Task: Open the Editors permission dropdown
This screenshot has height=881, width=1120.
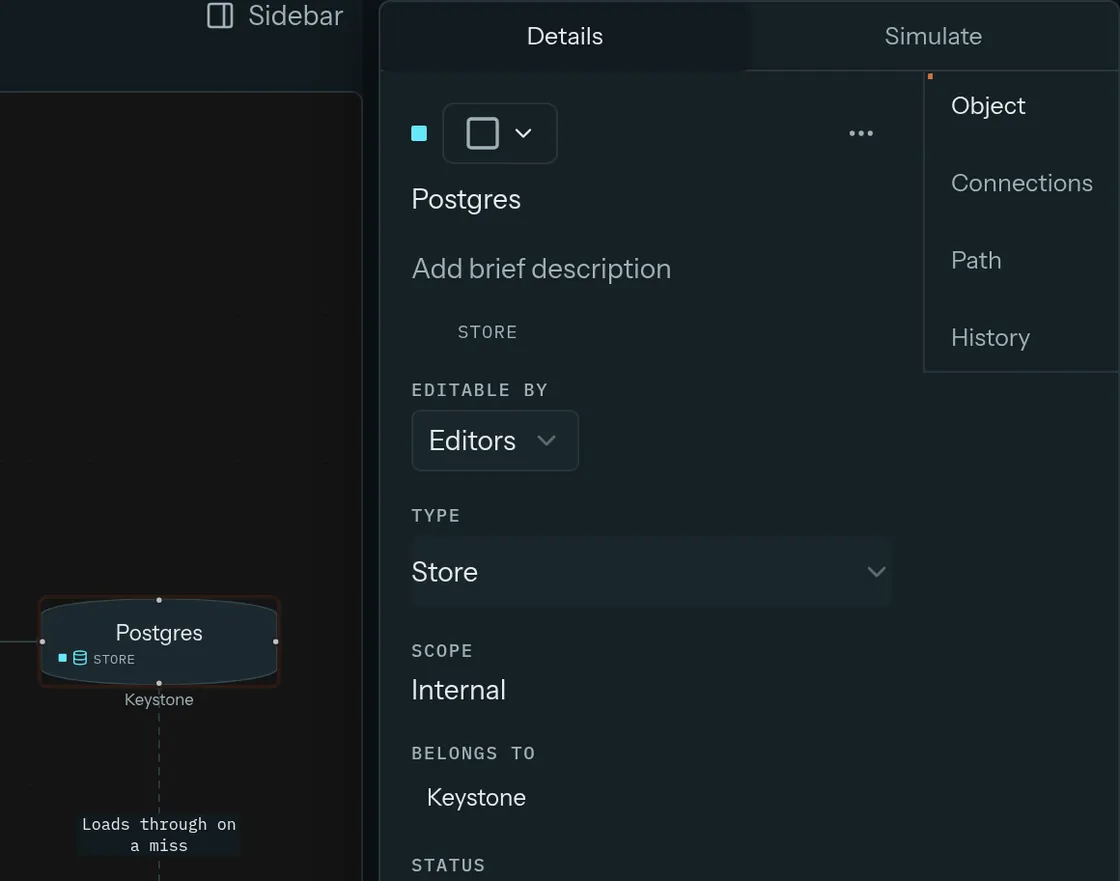Action: pyautogui.click(x=495, y=441)
